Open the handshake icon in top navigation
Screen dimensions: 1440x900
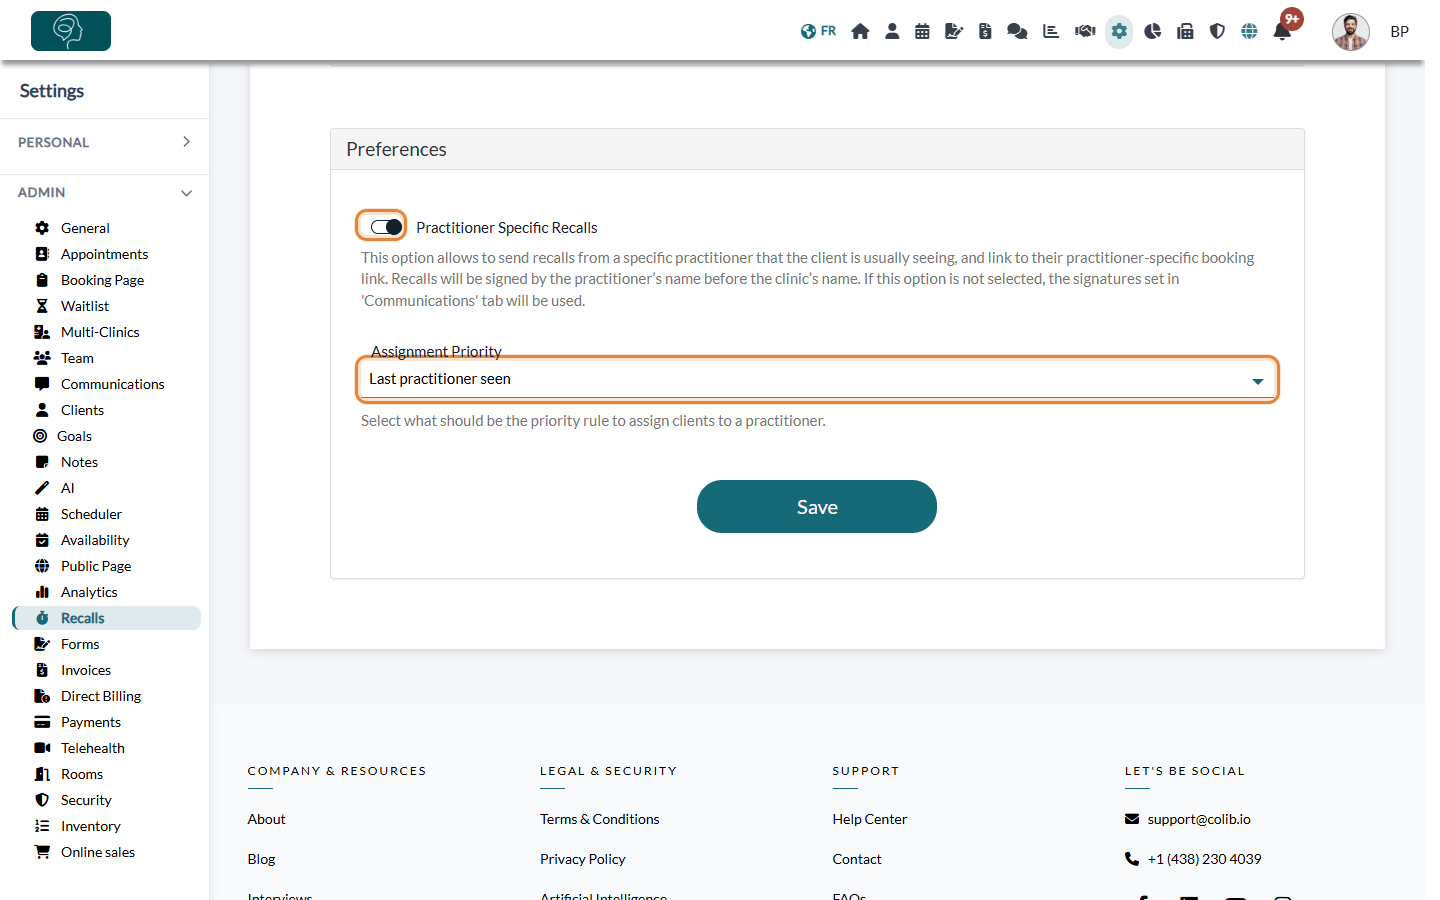[x=1085, y=31]
